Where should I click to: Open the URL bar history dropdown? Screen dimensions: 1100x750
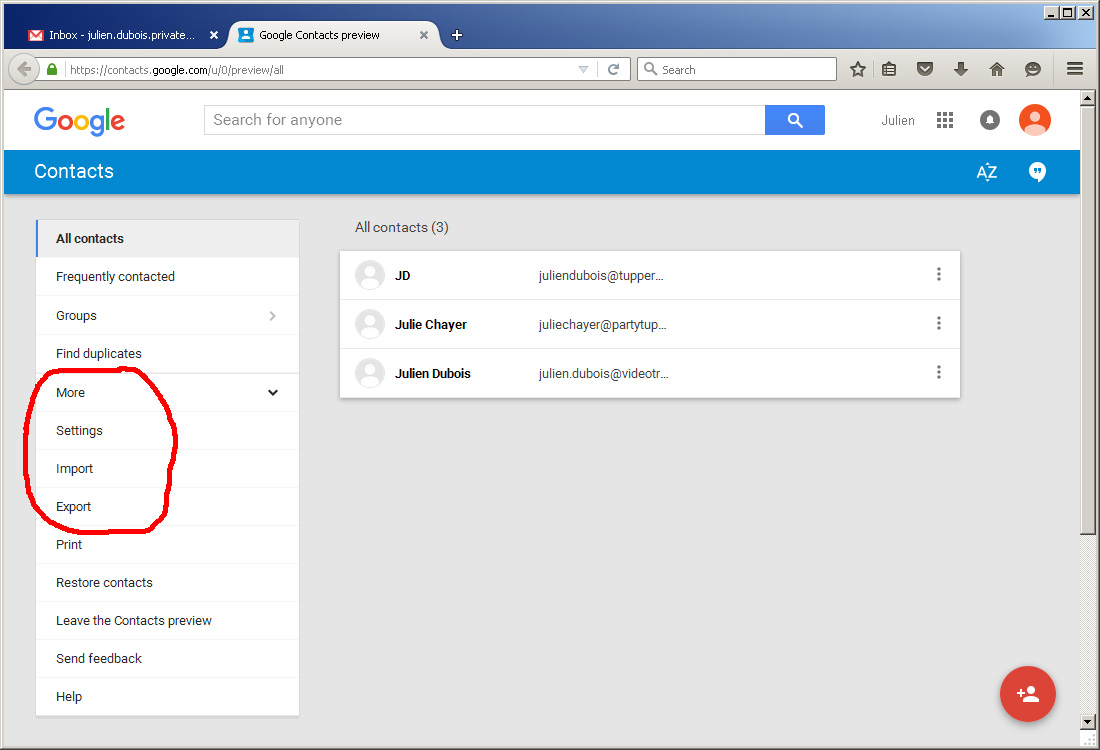[584, 69]
